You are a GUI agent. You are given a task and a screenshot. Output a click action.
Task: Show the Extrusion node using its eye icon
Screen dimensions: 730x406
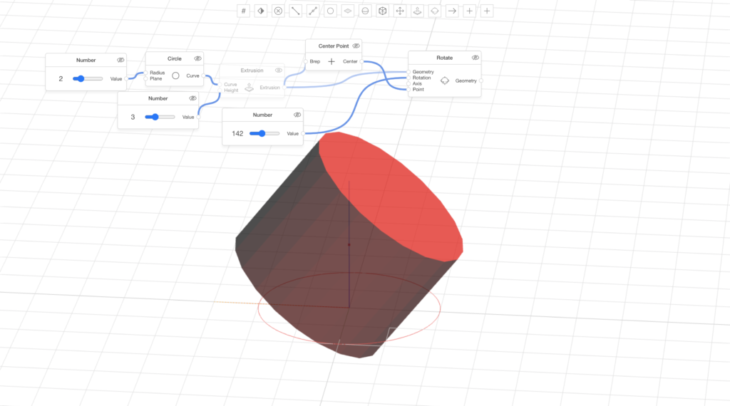[278, 70]
